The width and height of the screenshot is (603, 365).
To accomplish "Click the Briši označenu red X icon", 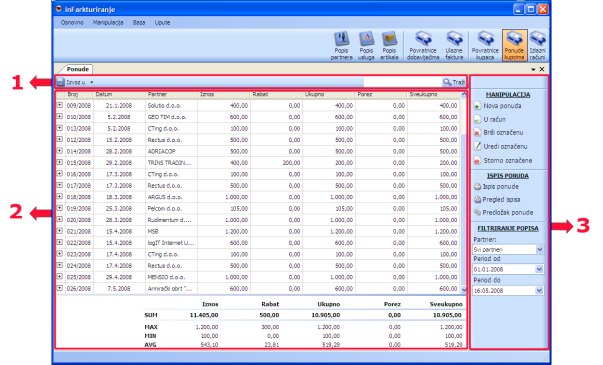I will tap(477, 133).
